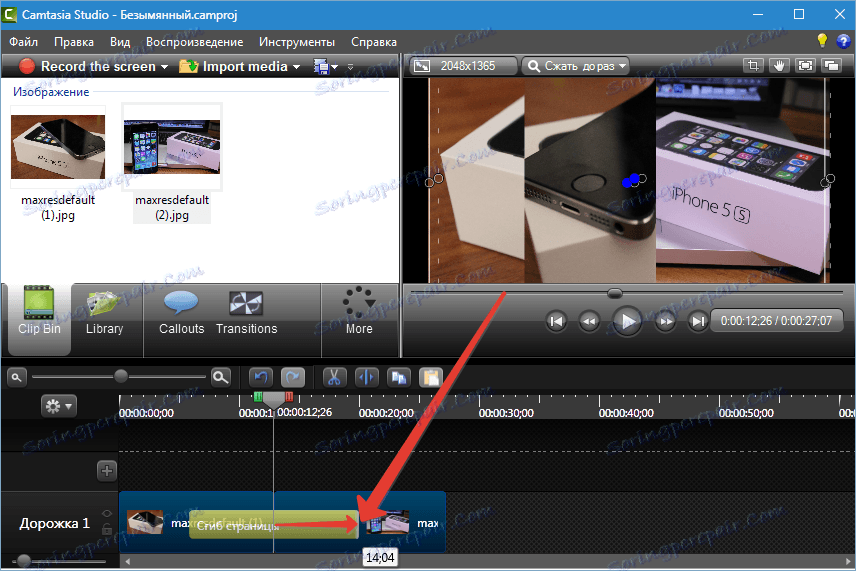The image size is (856, 571).
Task: Click the Undo arrow button
Action: (261, 377)
